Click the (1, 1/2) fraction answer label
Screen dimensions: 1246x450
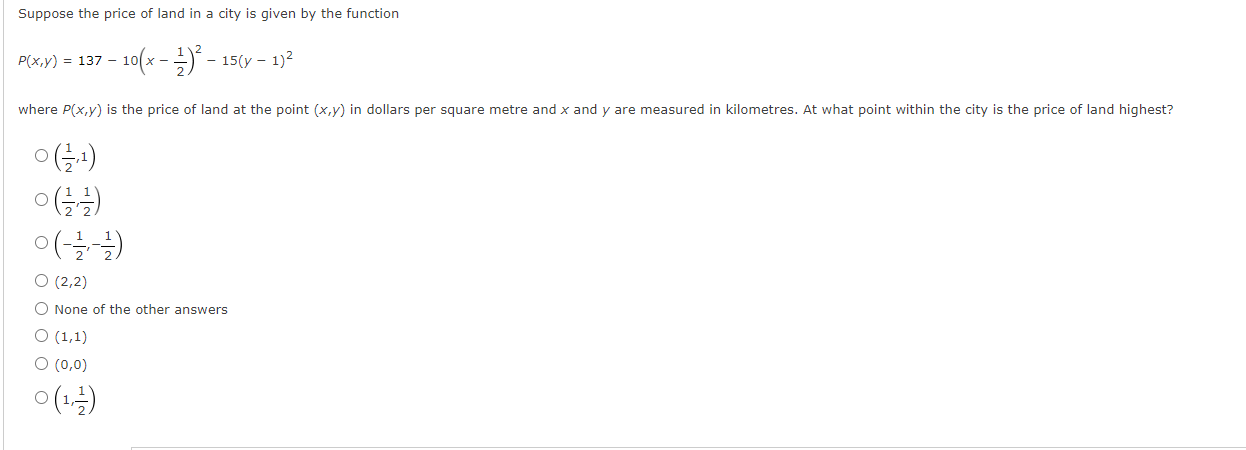[x=76, y=398]
